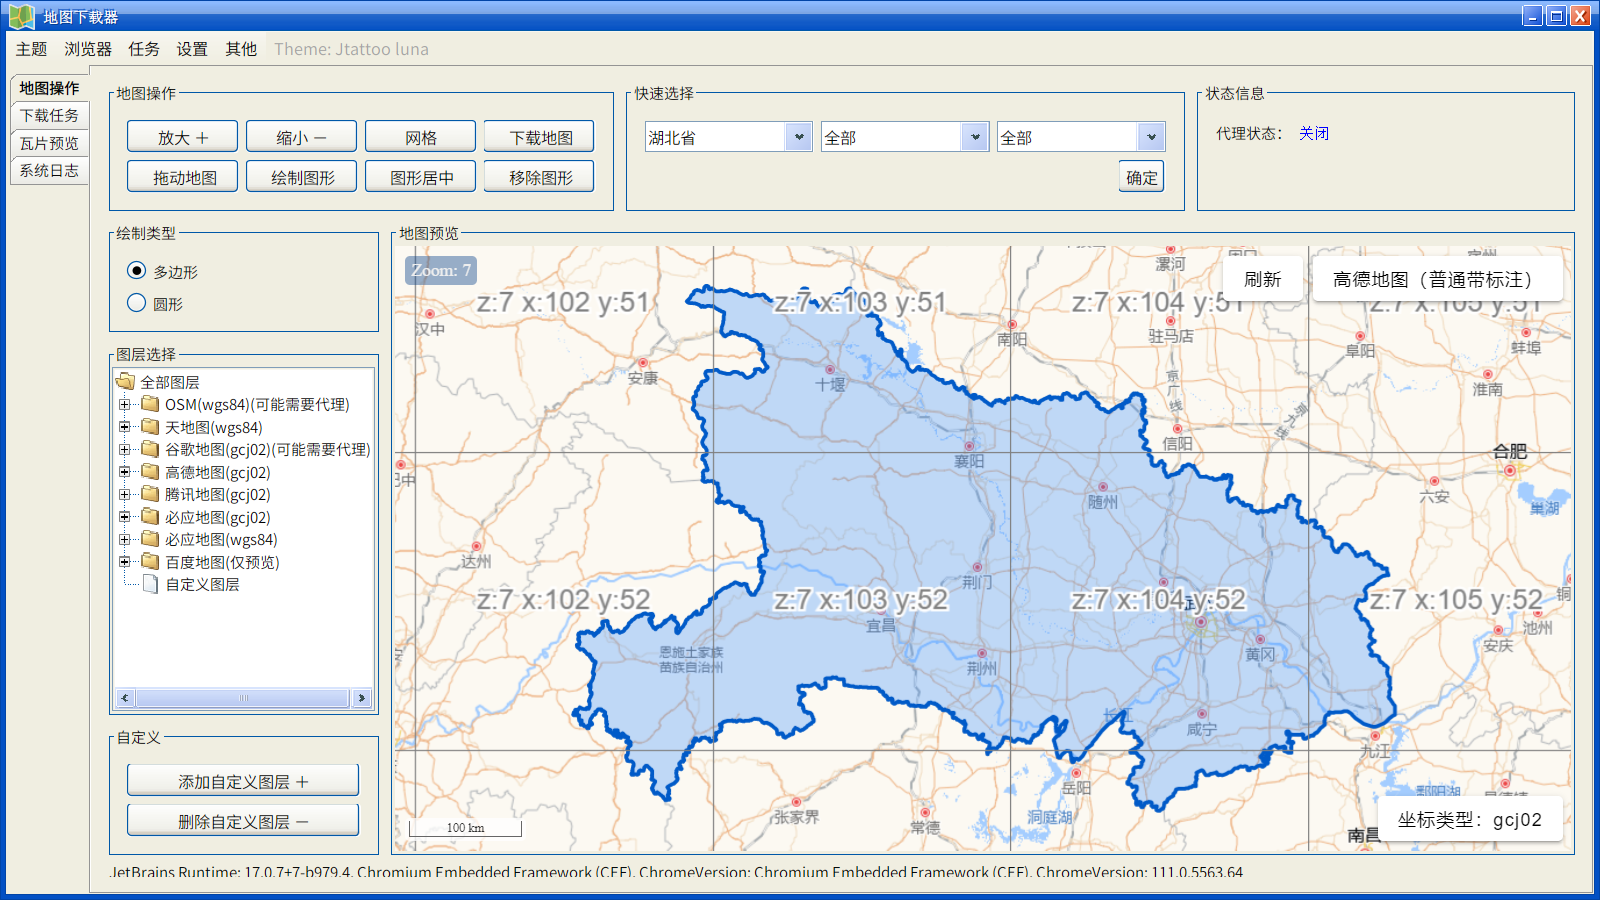Screen dimensions: 1600x900
Task: Click the 武汉 city marker on map
Action: click(1201, 622)
